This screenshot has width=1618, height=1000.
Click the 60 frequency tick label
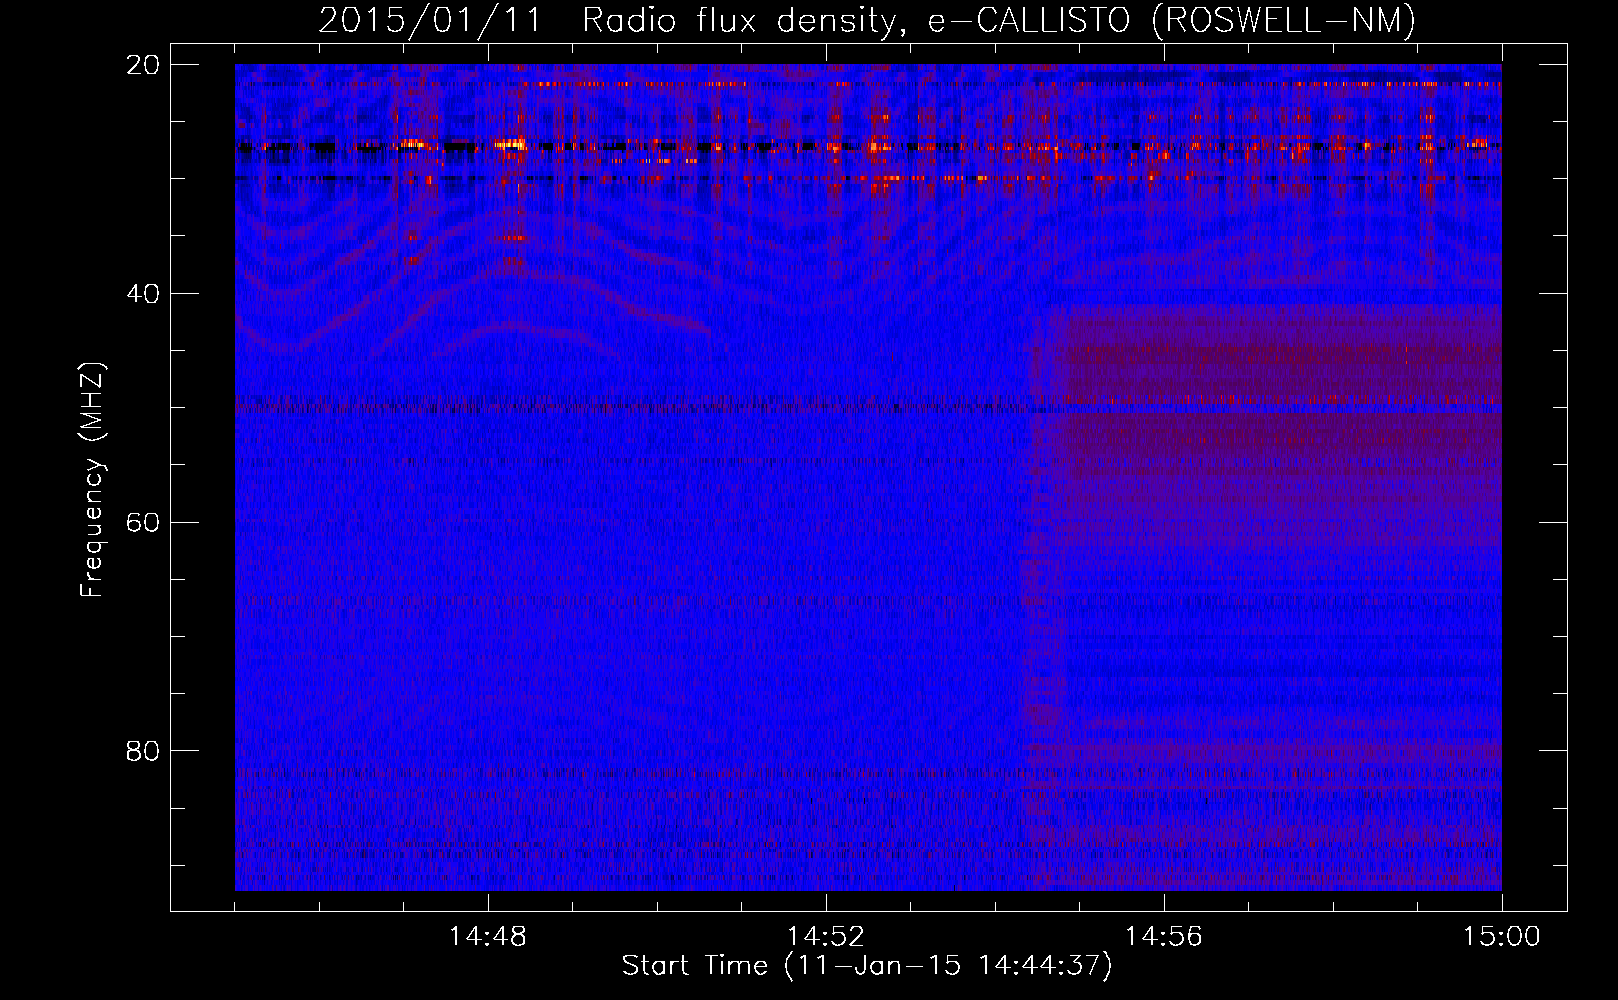click(143, 523)
